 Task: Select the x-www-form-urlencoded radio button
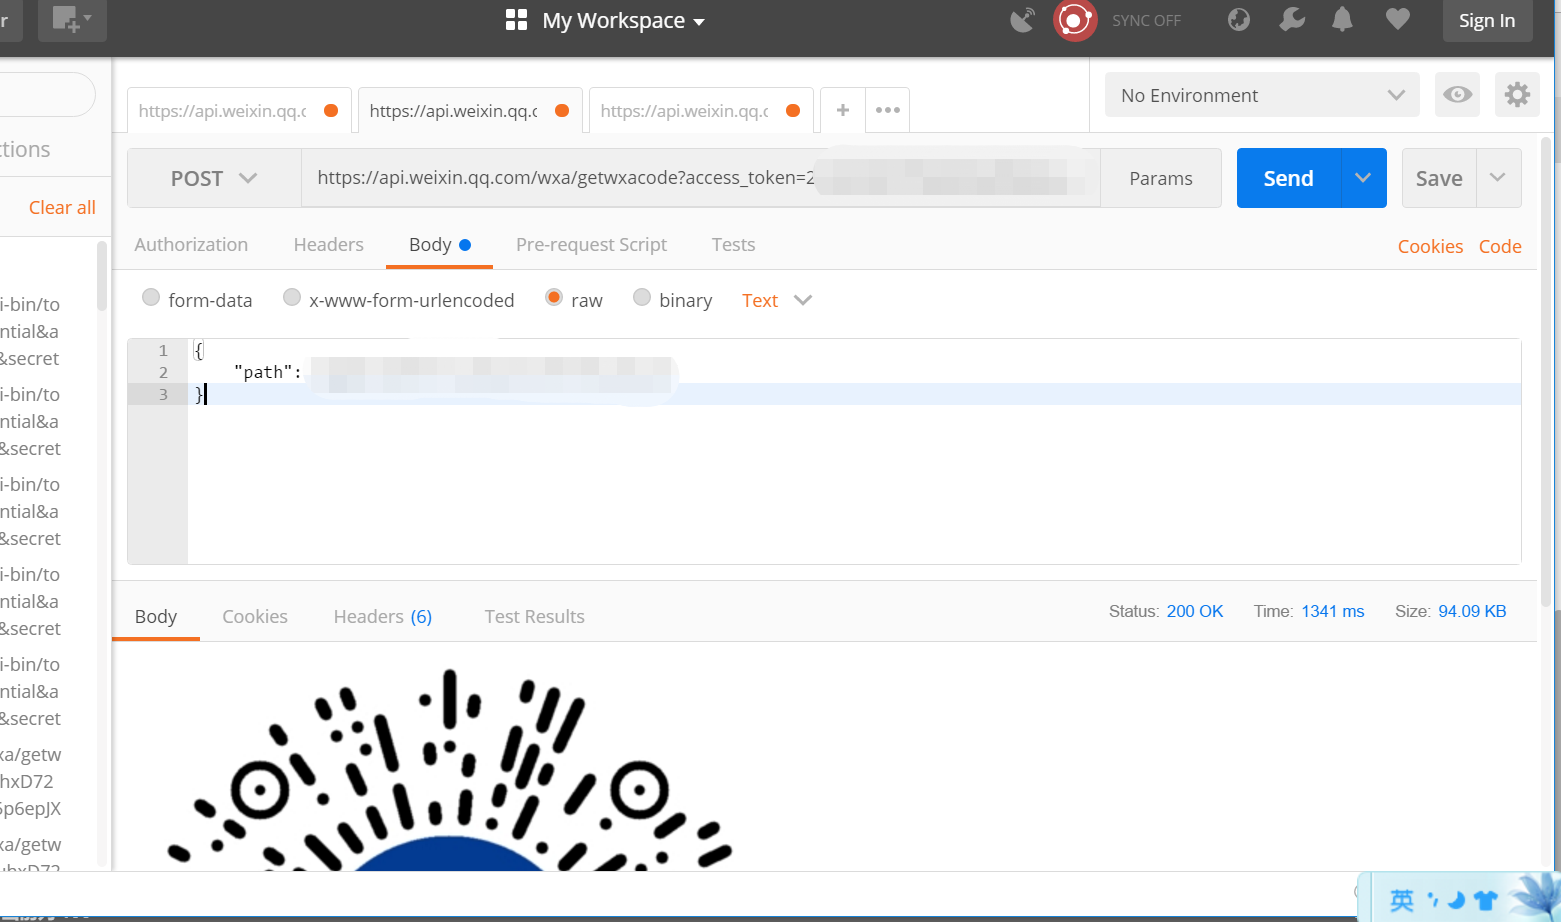[292, 297]
